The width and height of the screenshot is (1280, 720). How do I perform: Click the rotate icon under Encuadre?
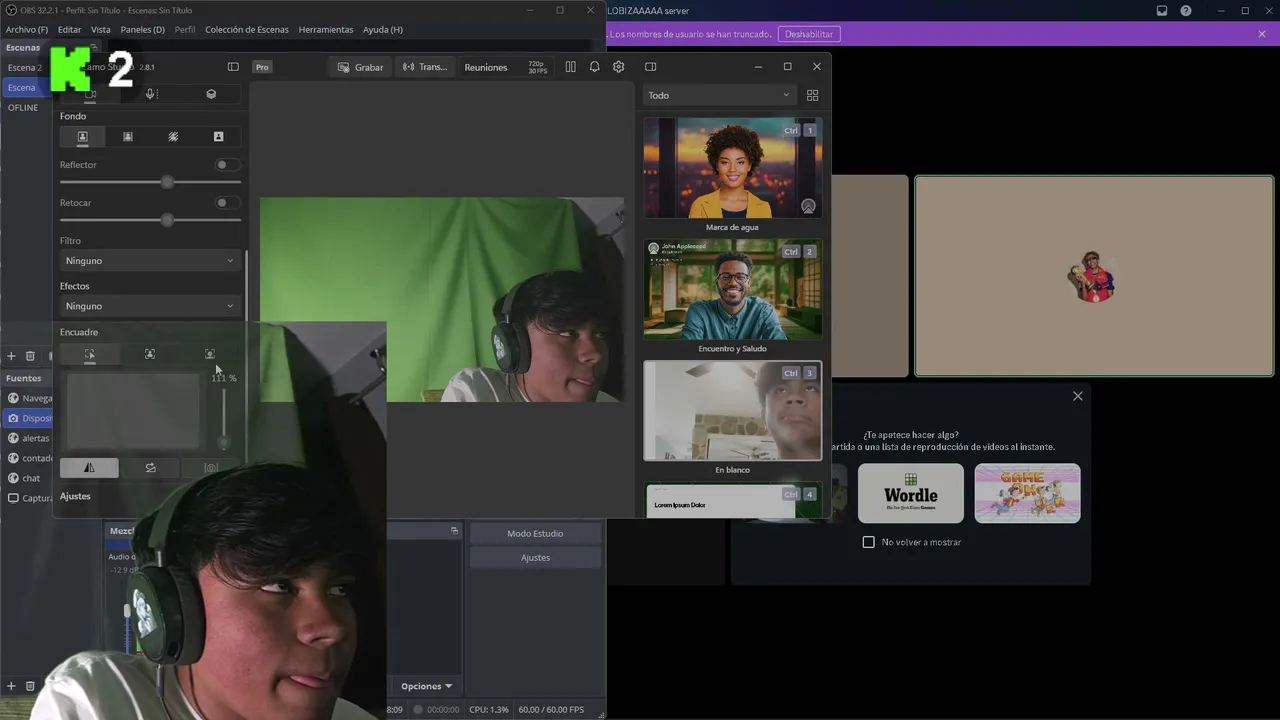tap(150, 467)
